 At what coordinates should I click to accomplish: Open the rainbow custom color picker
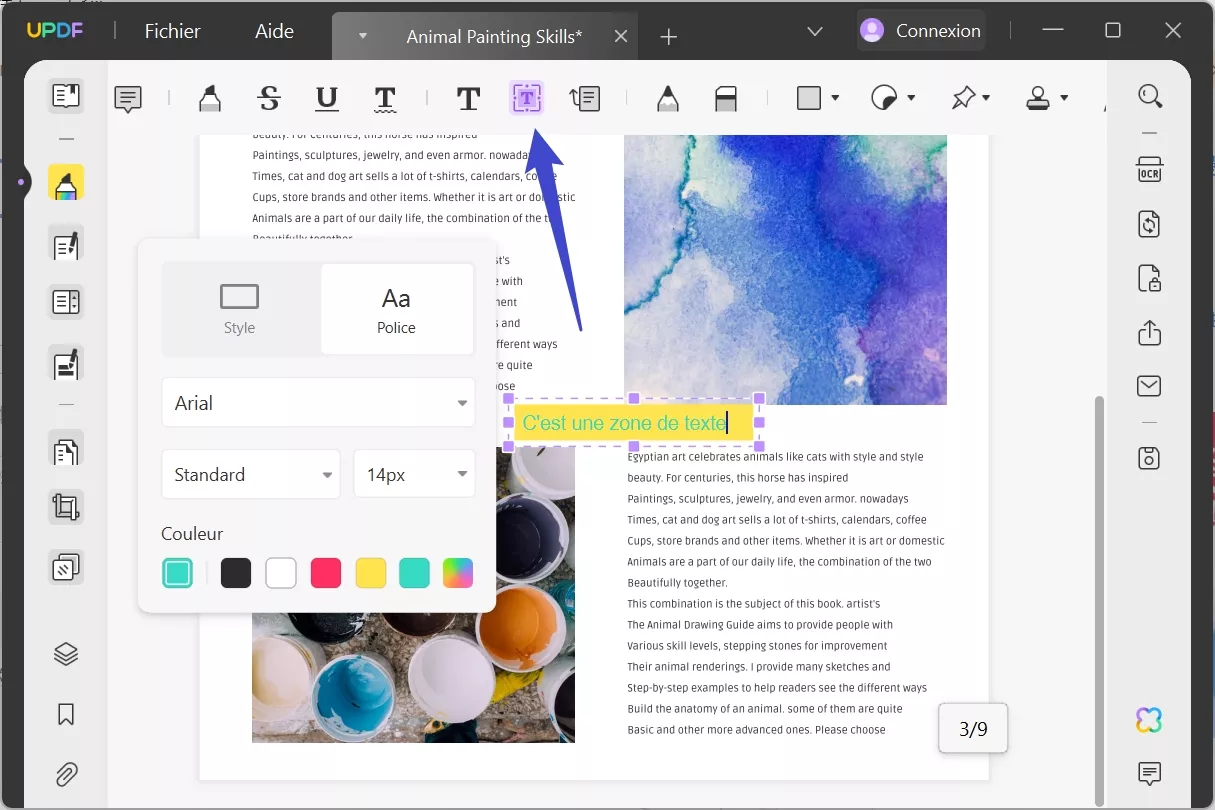[x=458, y=573]
